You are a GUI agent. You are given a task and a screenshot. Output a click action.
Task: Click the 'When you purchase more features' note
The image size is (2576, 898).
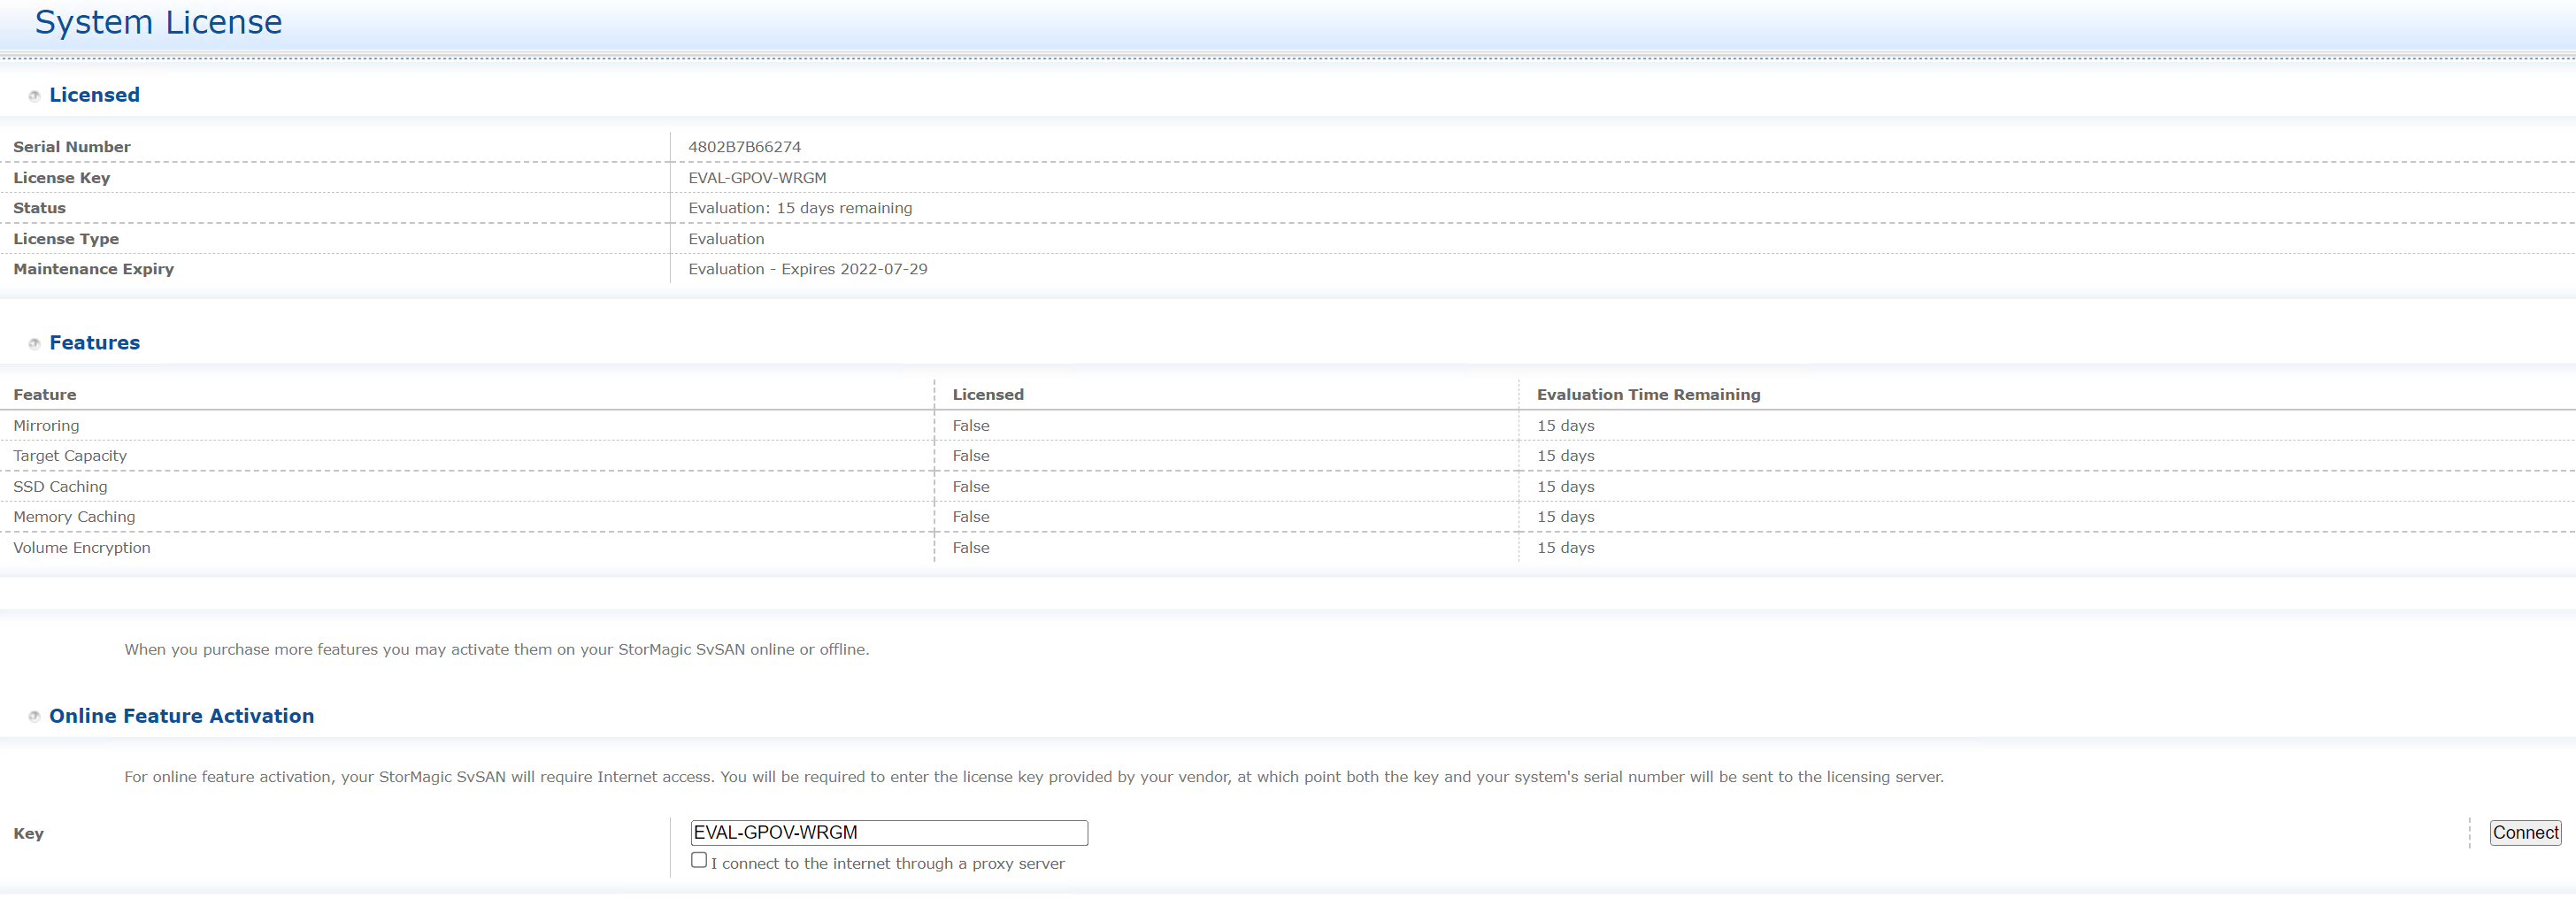(496, 650)
